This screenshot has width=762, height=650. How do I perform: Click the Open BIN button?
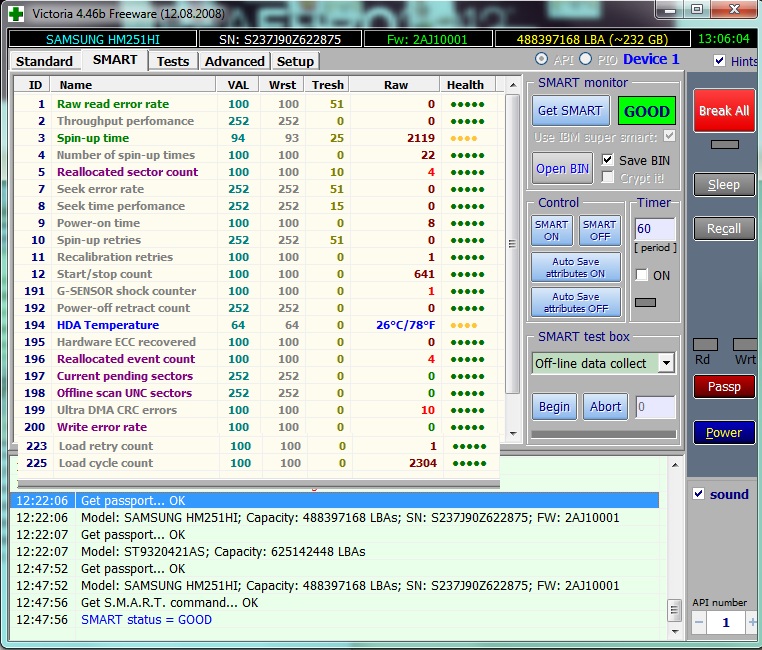(562, 169)
